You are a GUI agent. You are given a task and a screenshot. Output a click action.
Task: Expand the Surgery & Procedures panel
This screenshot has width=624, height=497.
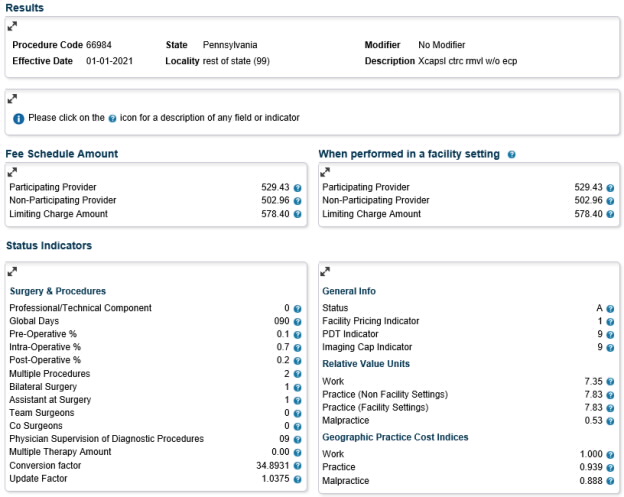coord(12,271)
